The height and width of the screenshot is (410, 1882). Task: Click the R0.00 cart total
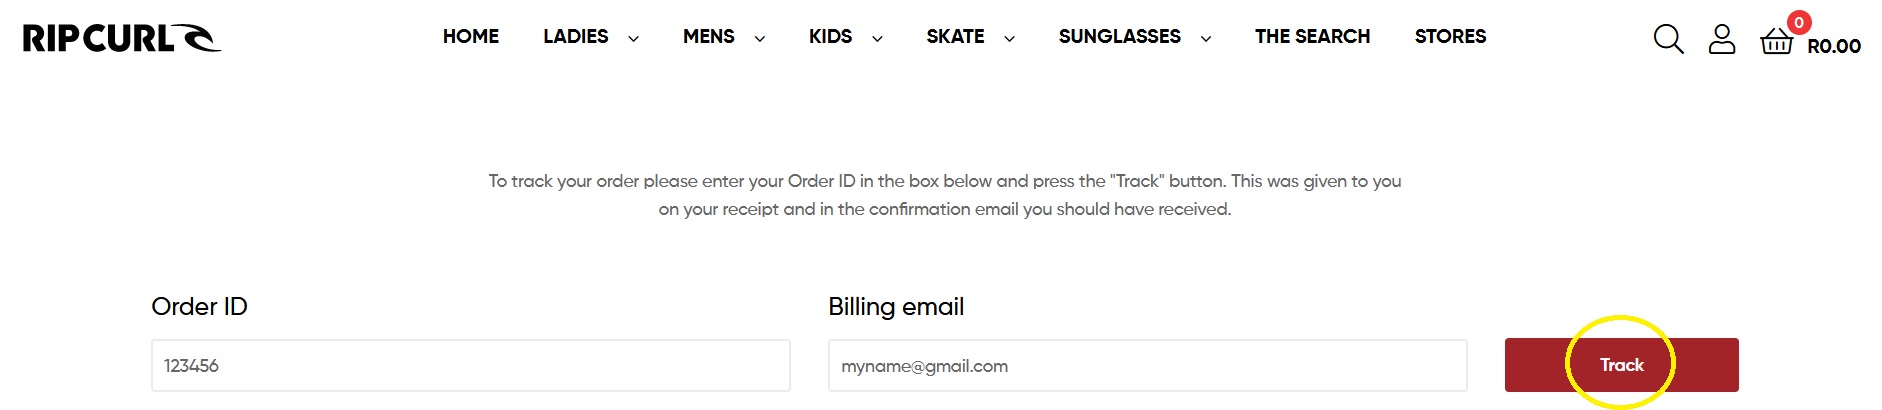1834,46
